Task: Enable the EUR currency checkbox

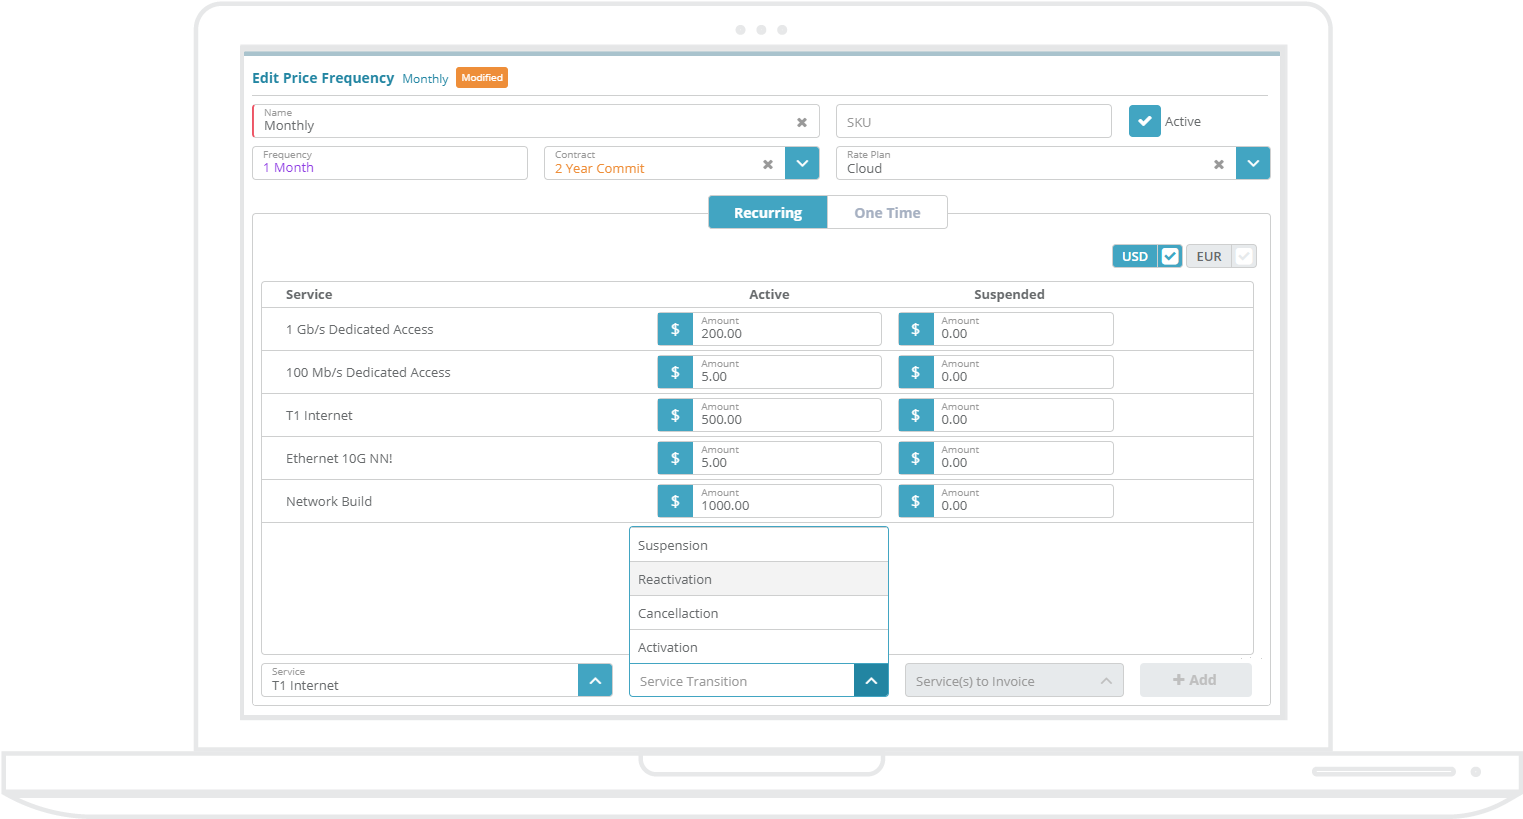Action: pos(1245,255)
